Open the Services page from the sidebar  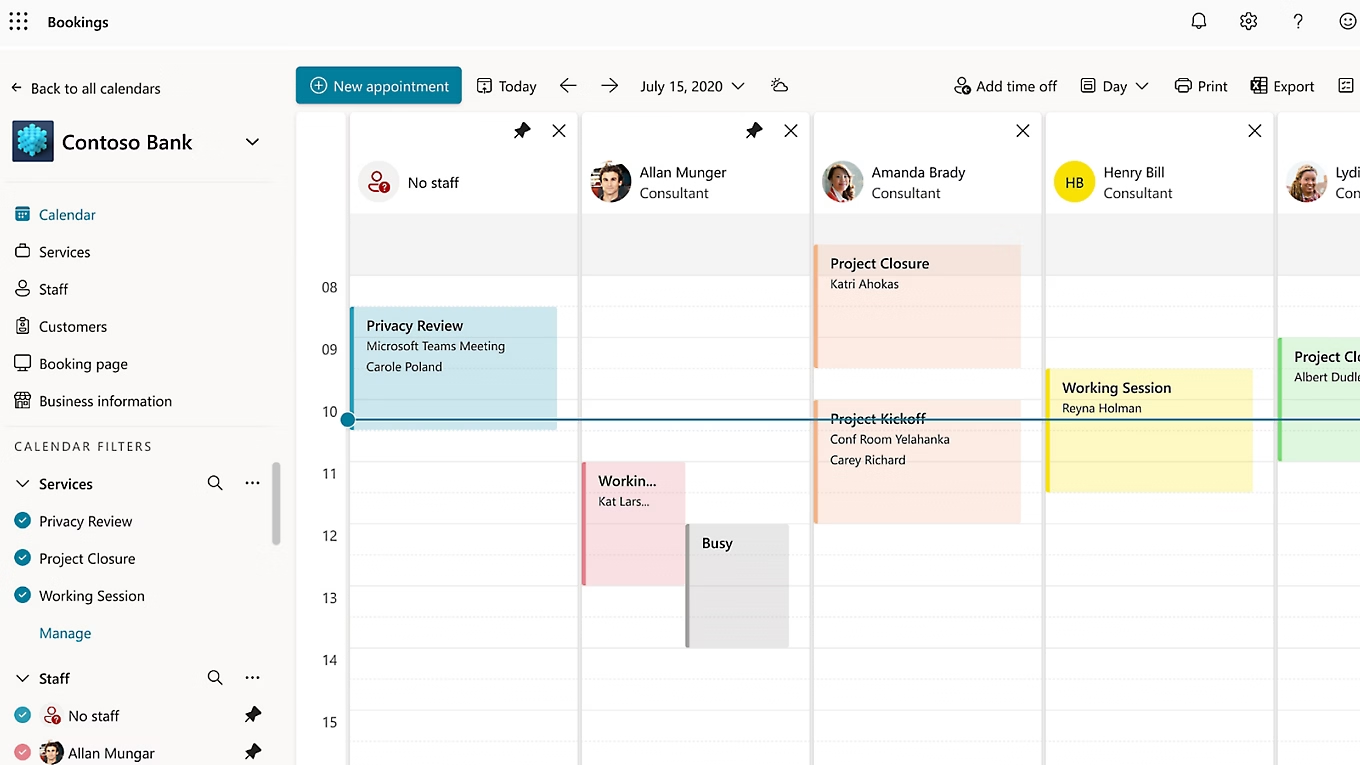(64, 251)
